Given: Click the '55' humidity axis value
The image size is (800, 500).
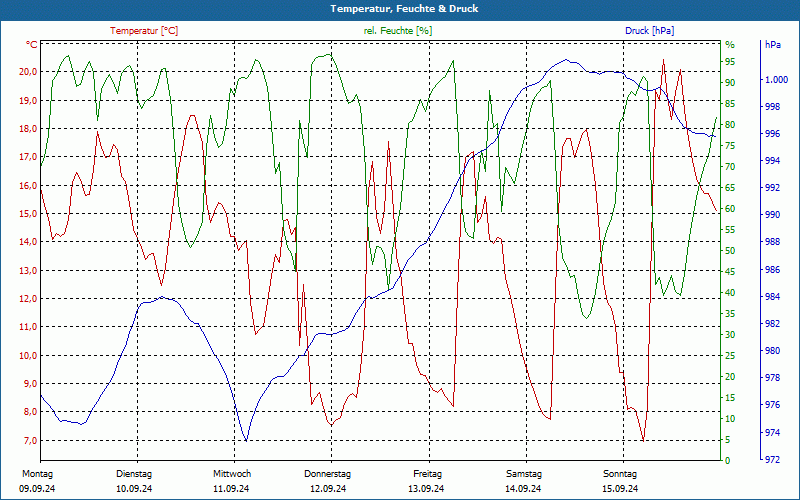Looking at the screenshot, I should 730,230.
